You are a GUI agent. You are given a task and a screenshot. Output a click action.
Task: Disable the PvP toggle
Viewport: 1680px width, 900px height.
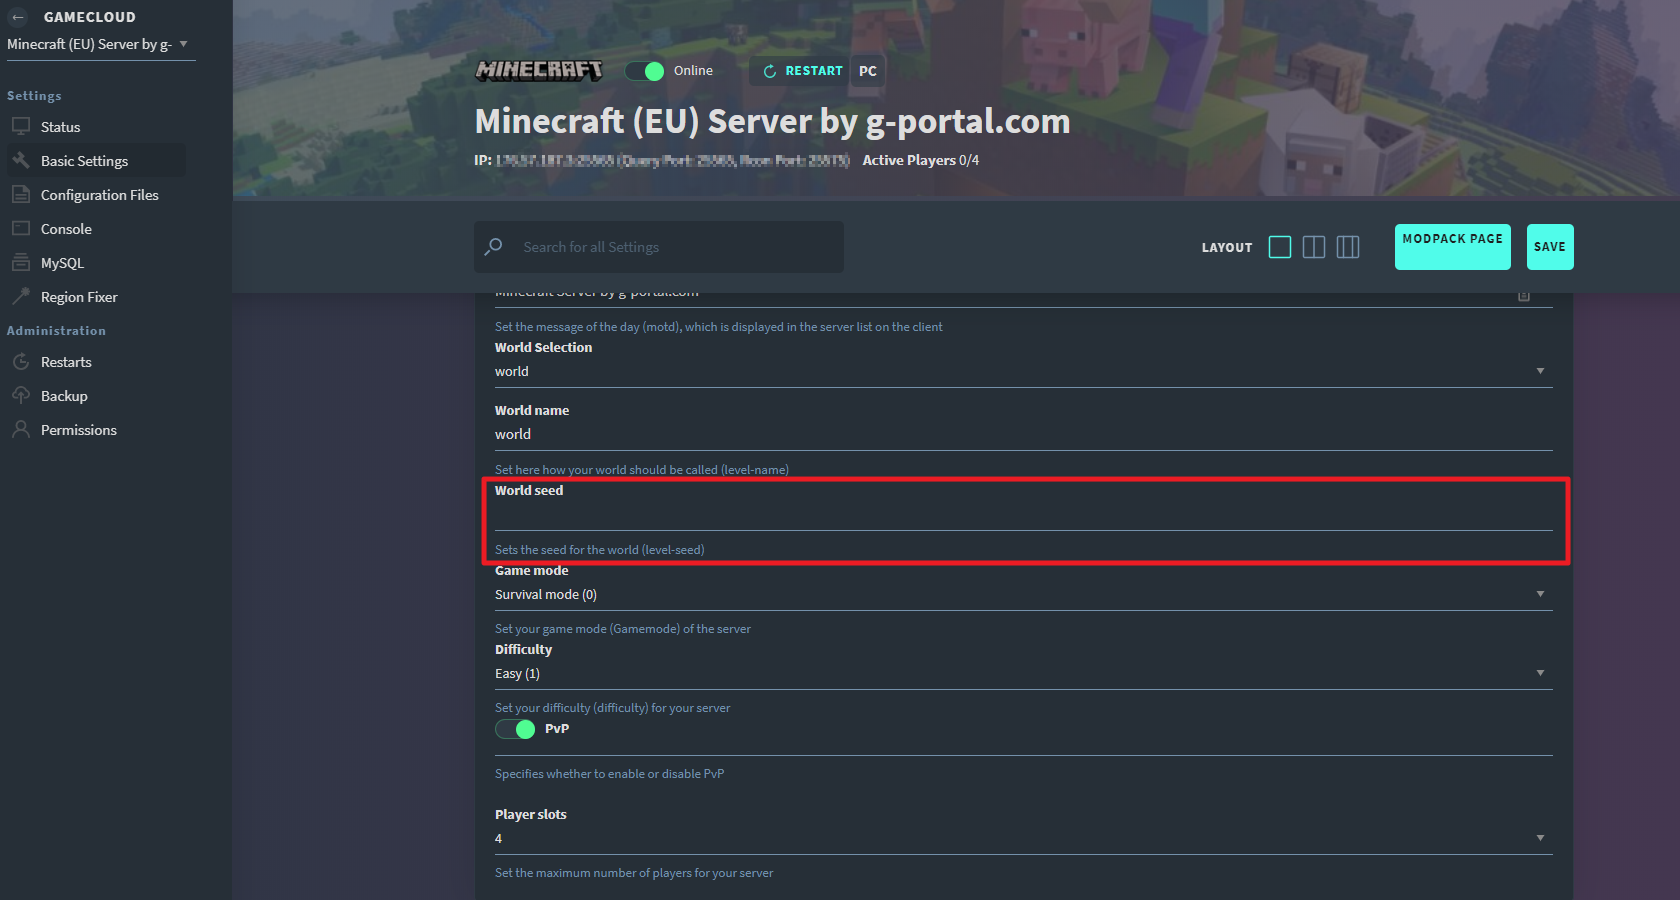click(515, 729)
